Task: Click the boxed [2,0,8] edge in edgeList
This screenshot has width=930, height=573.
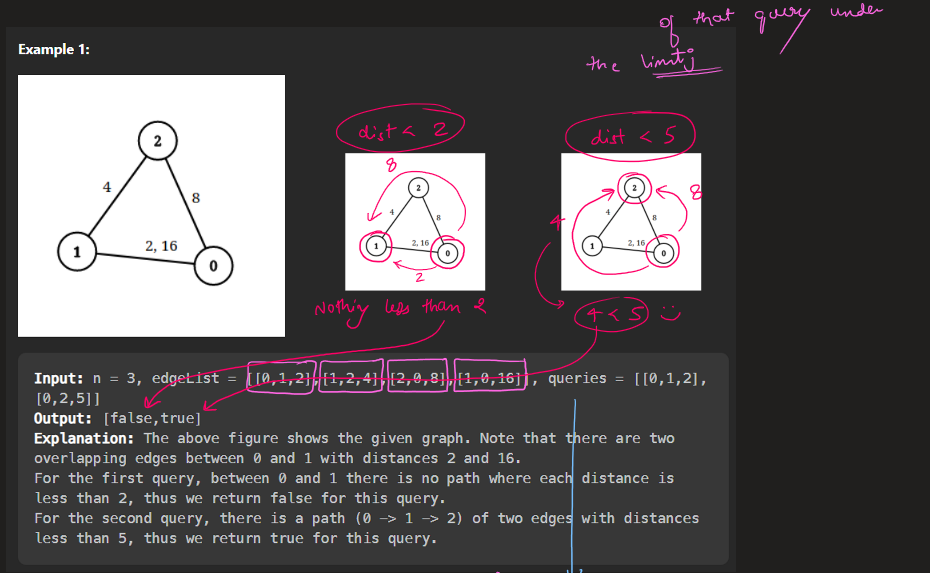Action: [x=419, y=378]
